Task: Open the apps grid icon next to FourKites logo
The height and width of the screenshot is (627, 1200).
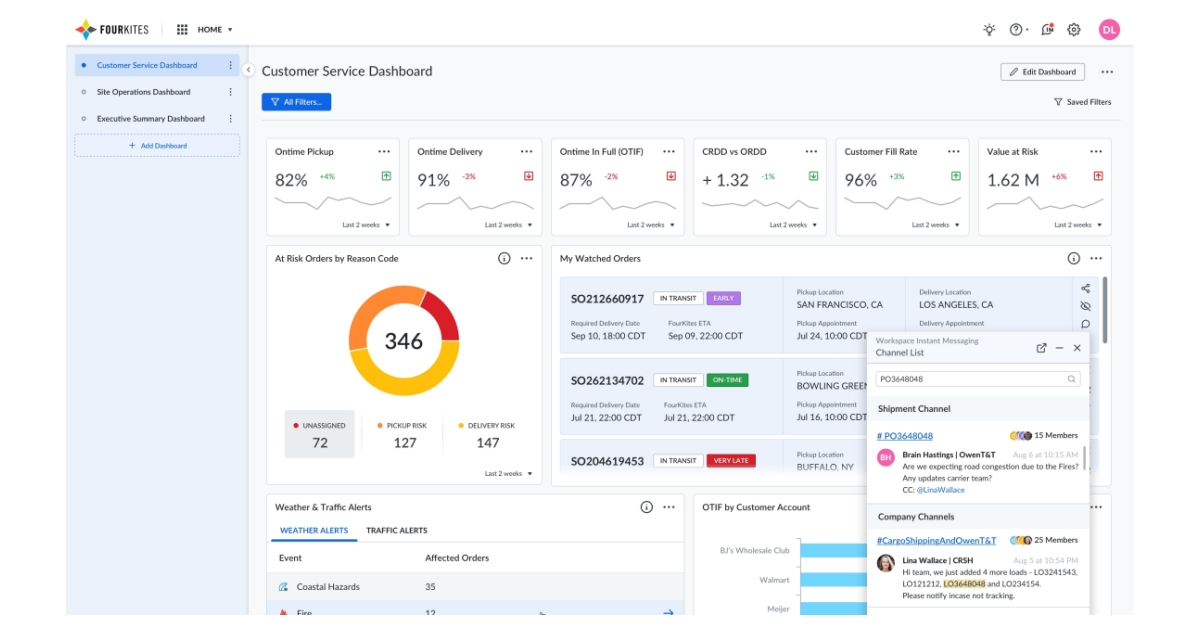Action: coord(183,29)
